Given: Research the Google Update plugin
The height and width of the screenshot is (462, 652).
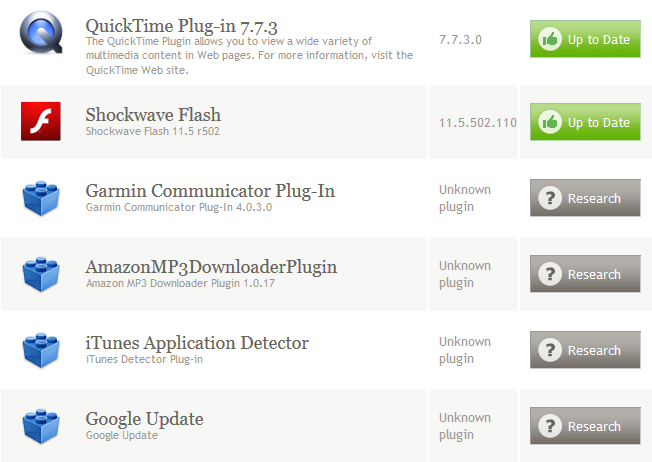Looking at the screenshot, I should [585, 426].
